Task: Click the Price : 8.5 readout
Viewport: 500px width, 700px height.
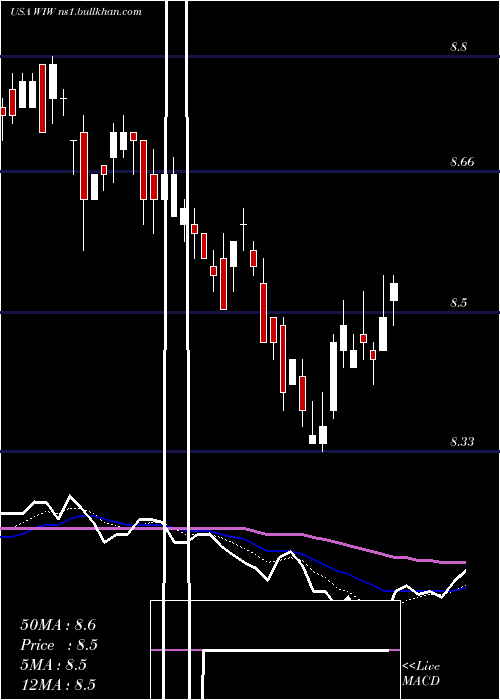Action: (x=59, y=645)
